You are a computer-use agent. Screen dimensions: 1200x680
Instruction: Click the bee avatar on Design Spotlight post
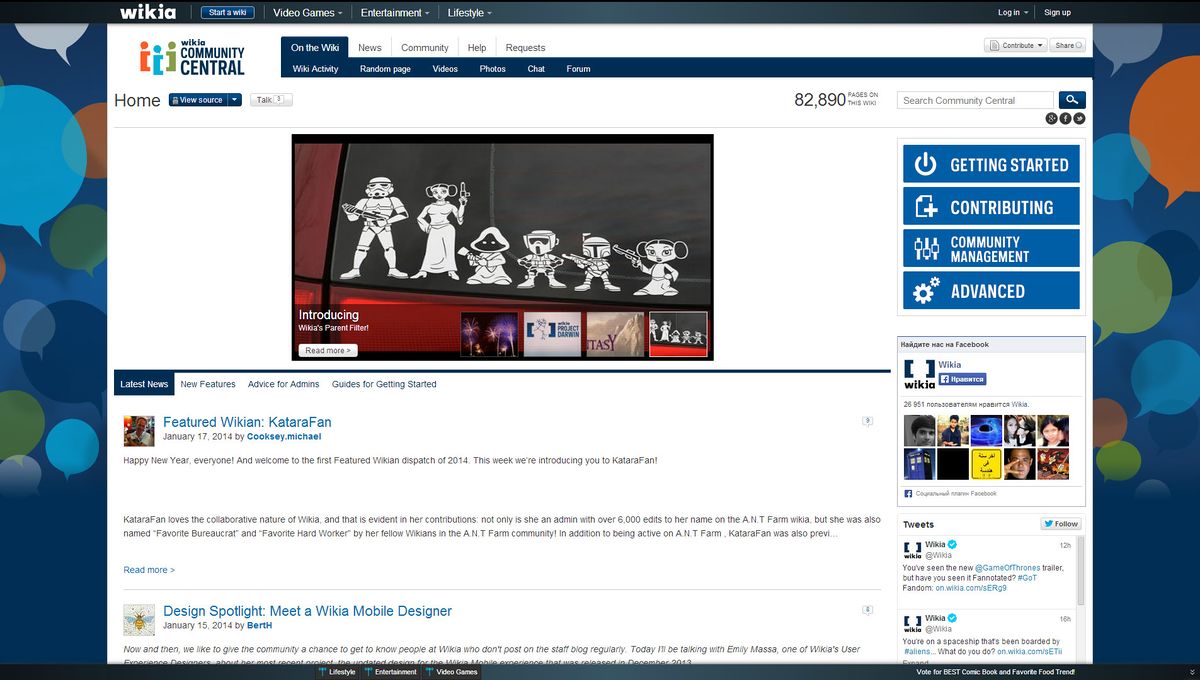click(x=139, y=620)
